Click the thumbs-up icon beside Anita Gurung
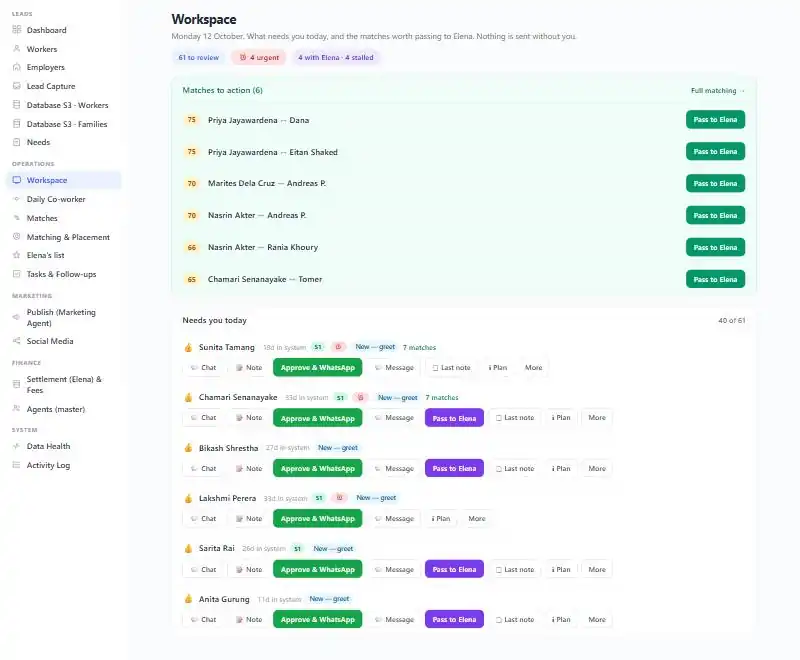Image resolution: width=800 pixels, height=660 pixels. click(x=188, y=599)
